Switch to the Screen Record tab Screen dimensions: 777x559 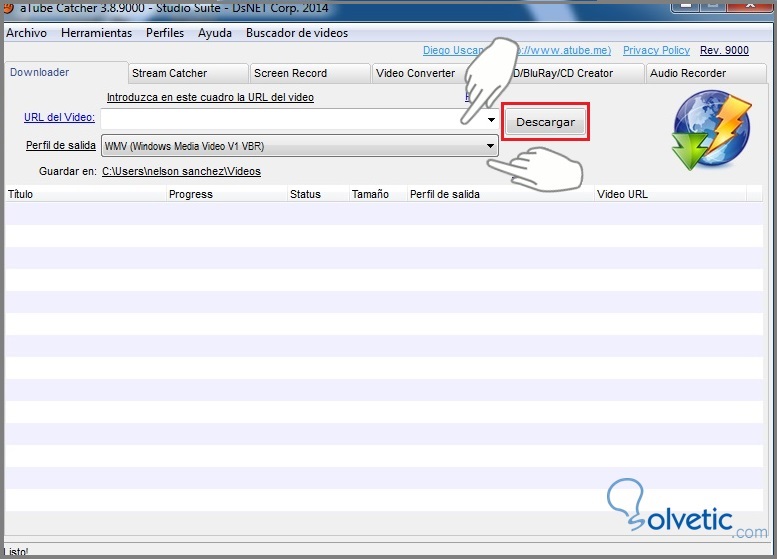(x=311, y=73)
